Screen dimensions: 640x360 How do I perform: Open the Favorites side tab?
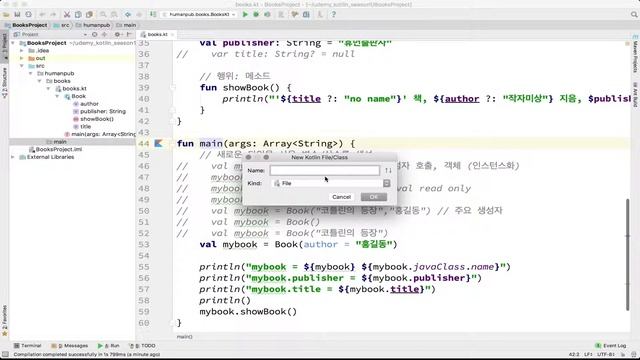[x=4, y=320]
